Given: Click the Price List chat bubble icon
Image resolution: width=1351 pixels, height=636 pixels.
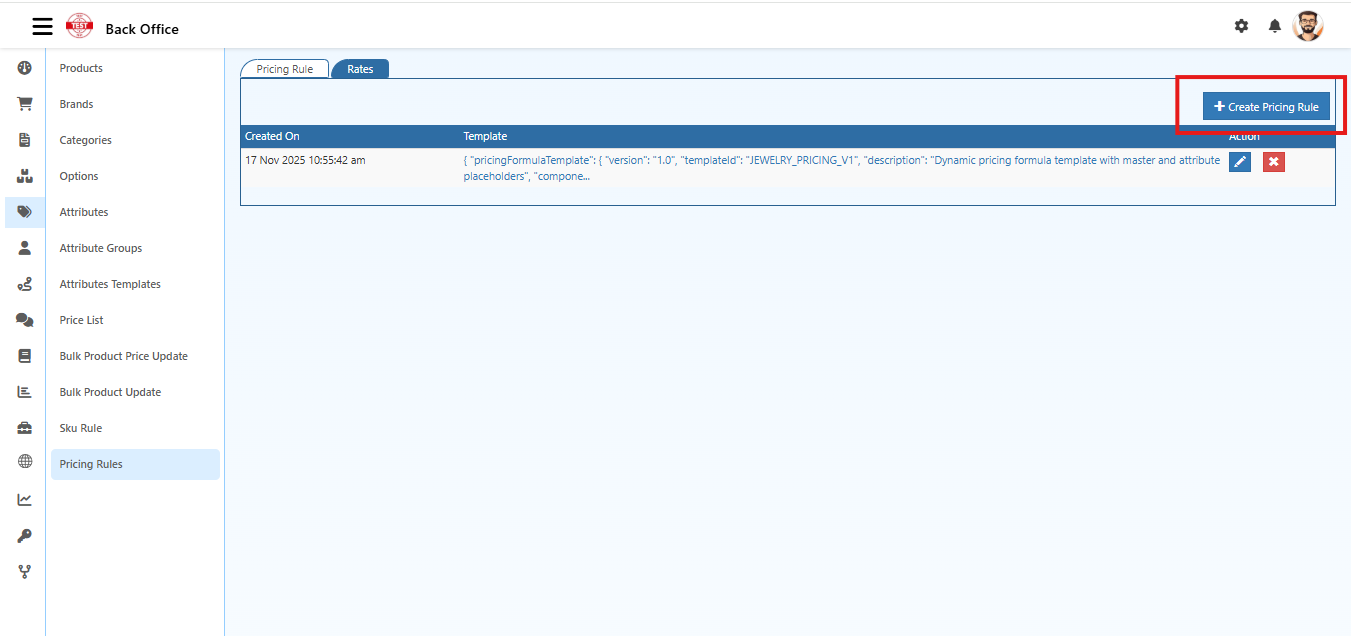Looking at the screenshot, I should [24, 319].
